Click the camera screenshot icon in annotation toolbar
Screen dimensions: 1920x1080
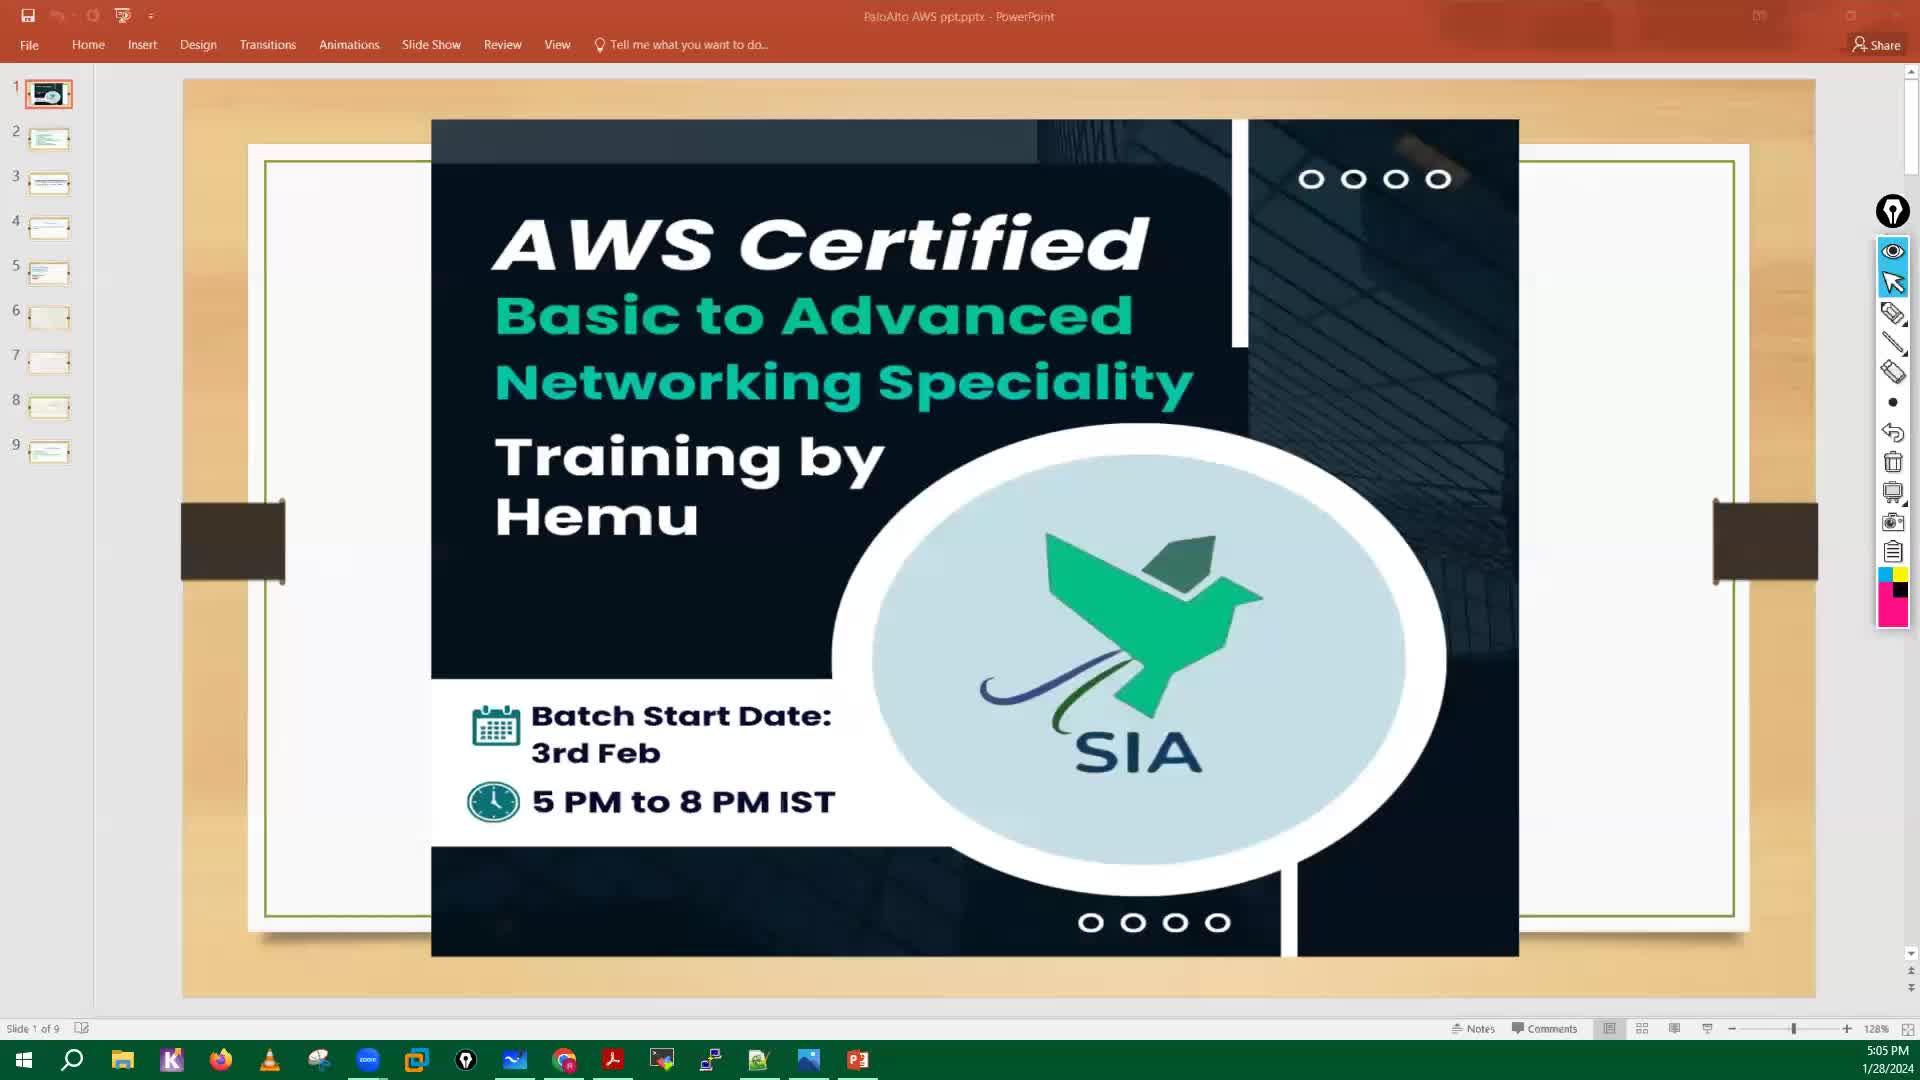point(1892,521)
